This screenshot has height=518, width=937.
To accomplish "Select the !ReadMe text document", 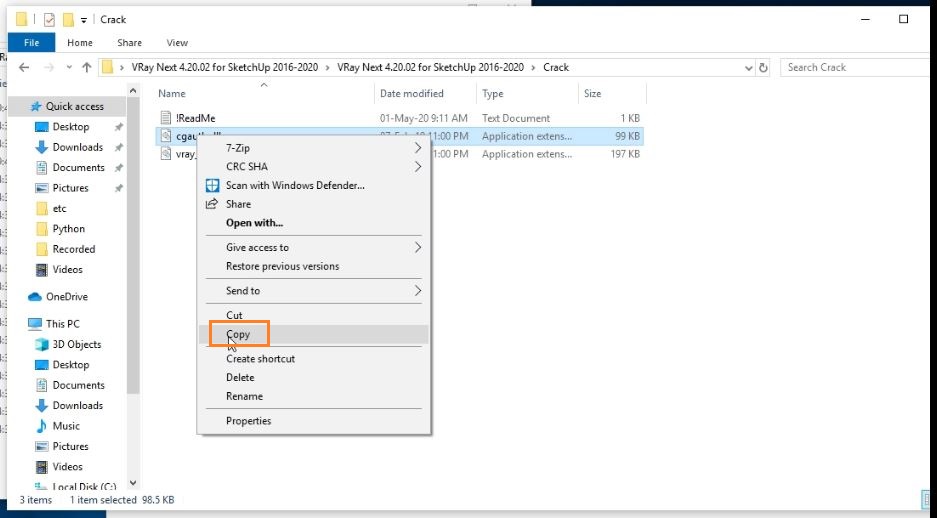I will pyautogui.click(x=195, y=118).
